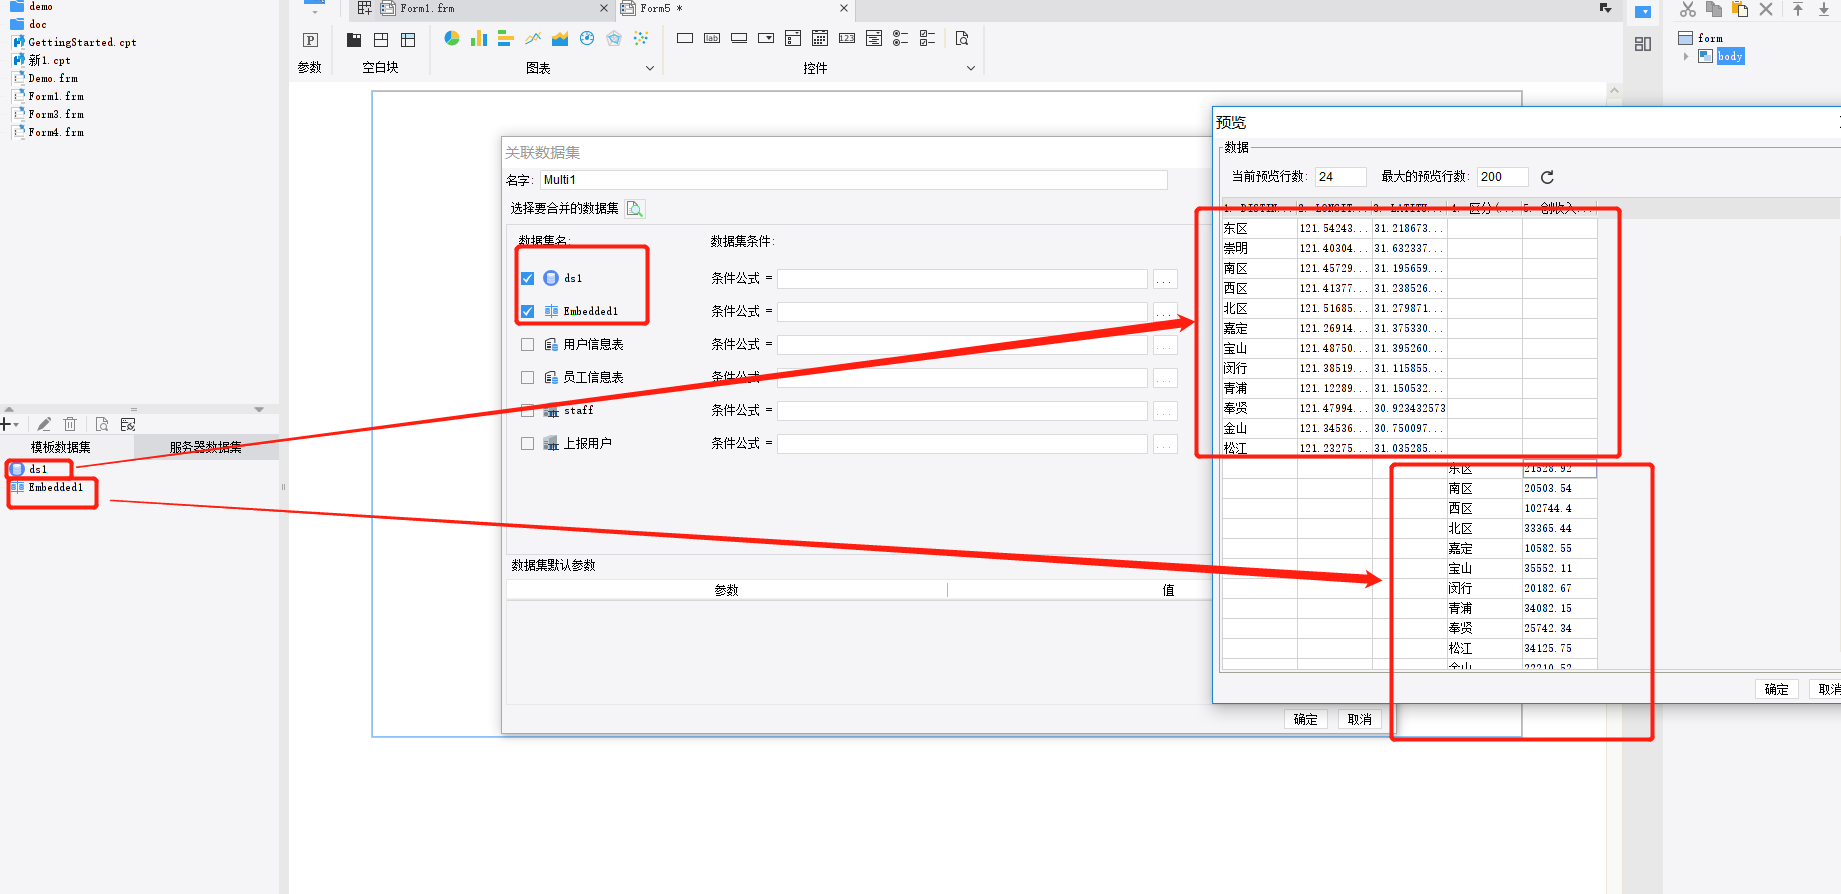Copy the selected widget in tree toolbar

[1714, 9]
